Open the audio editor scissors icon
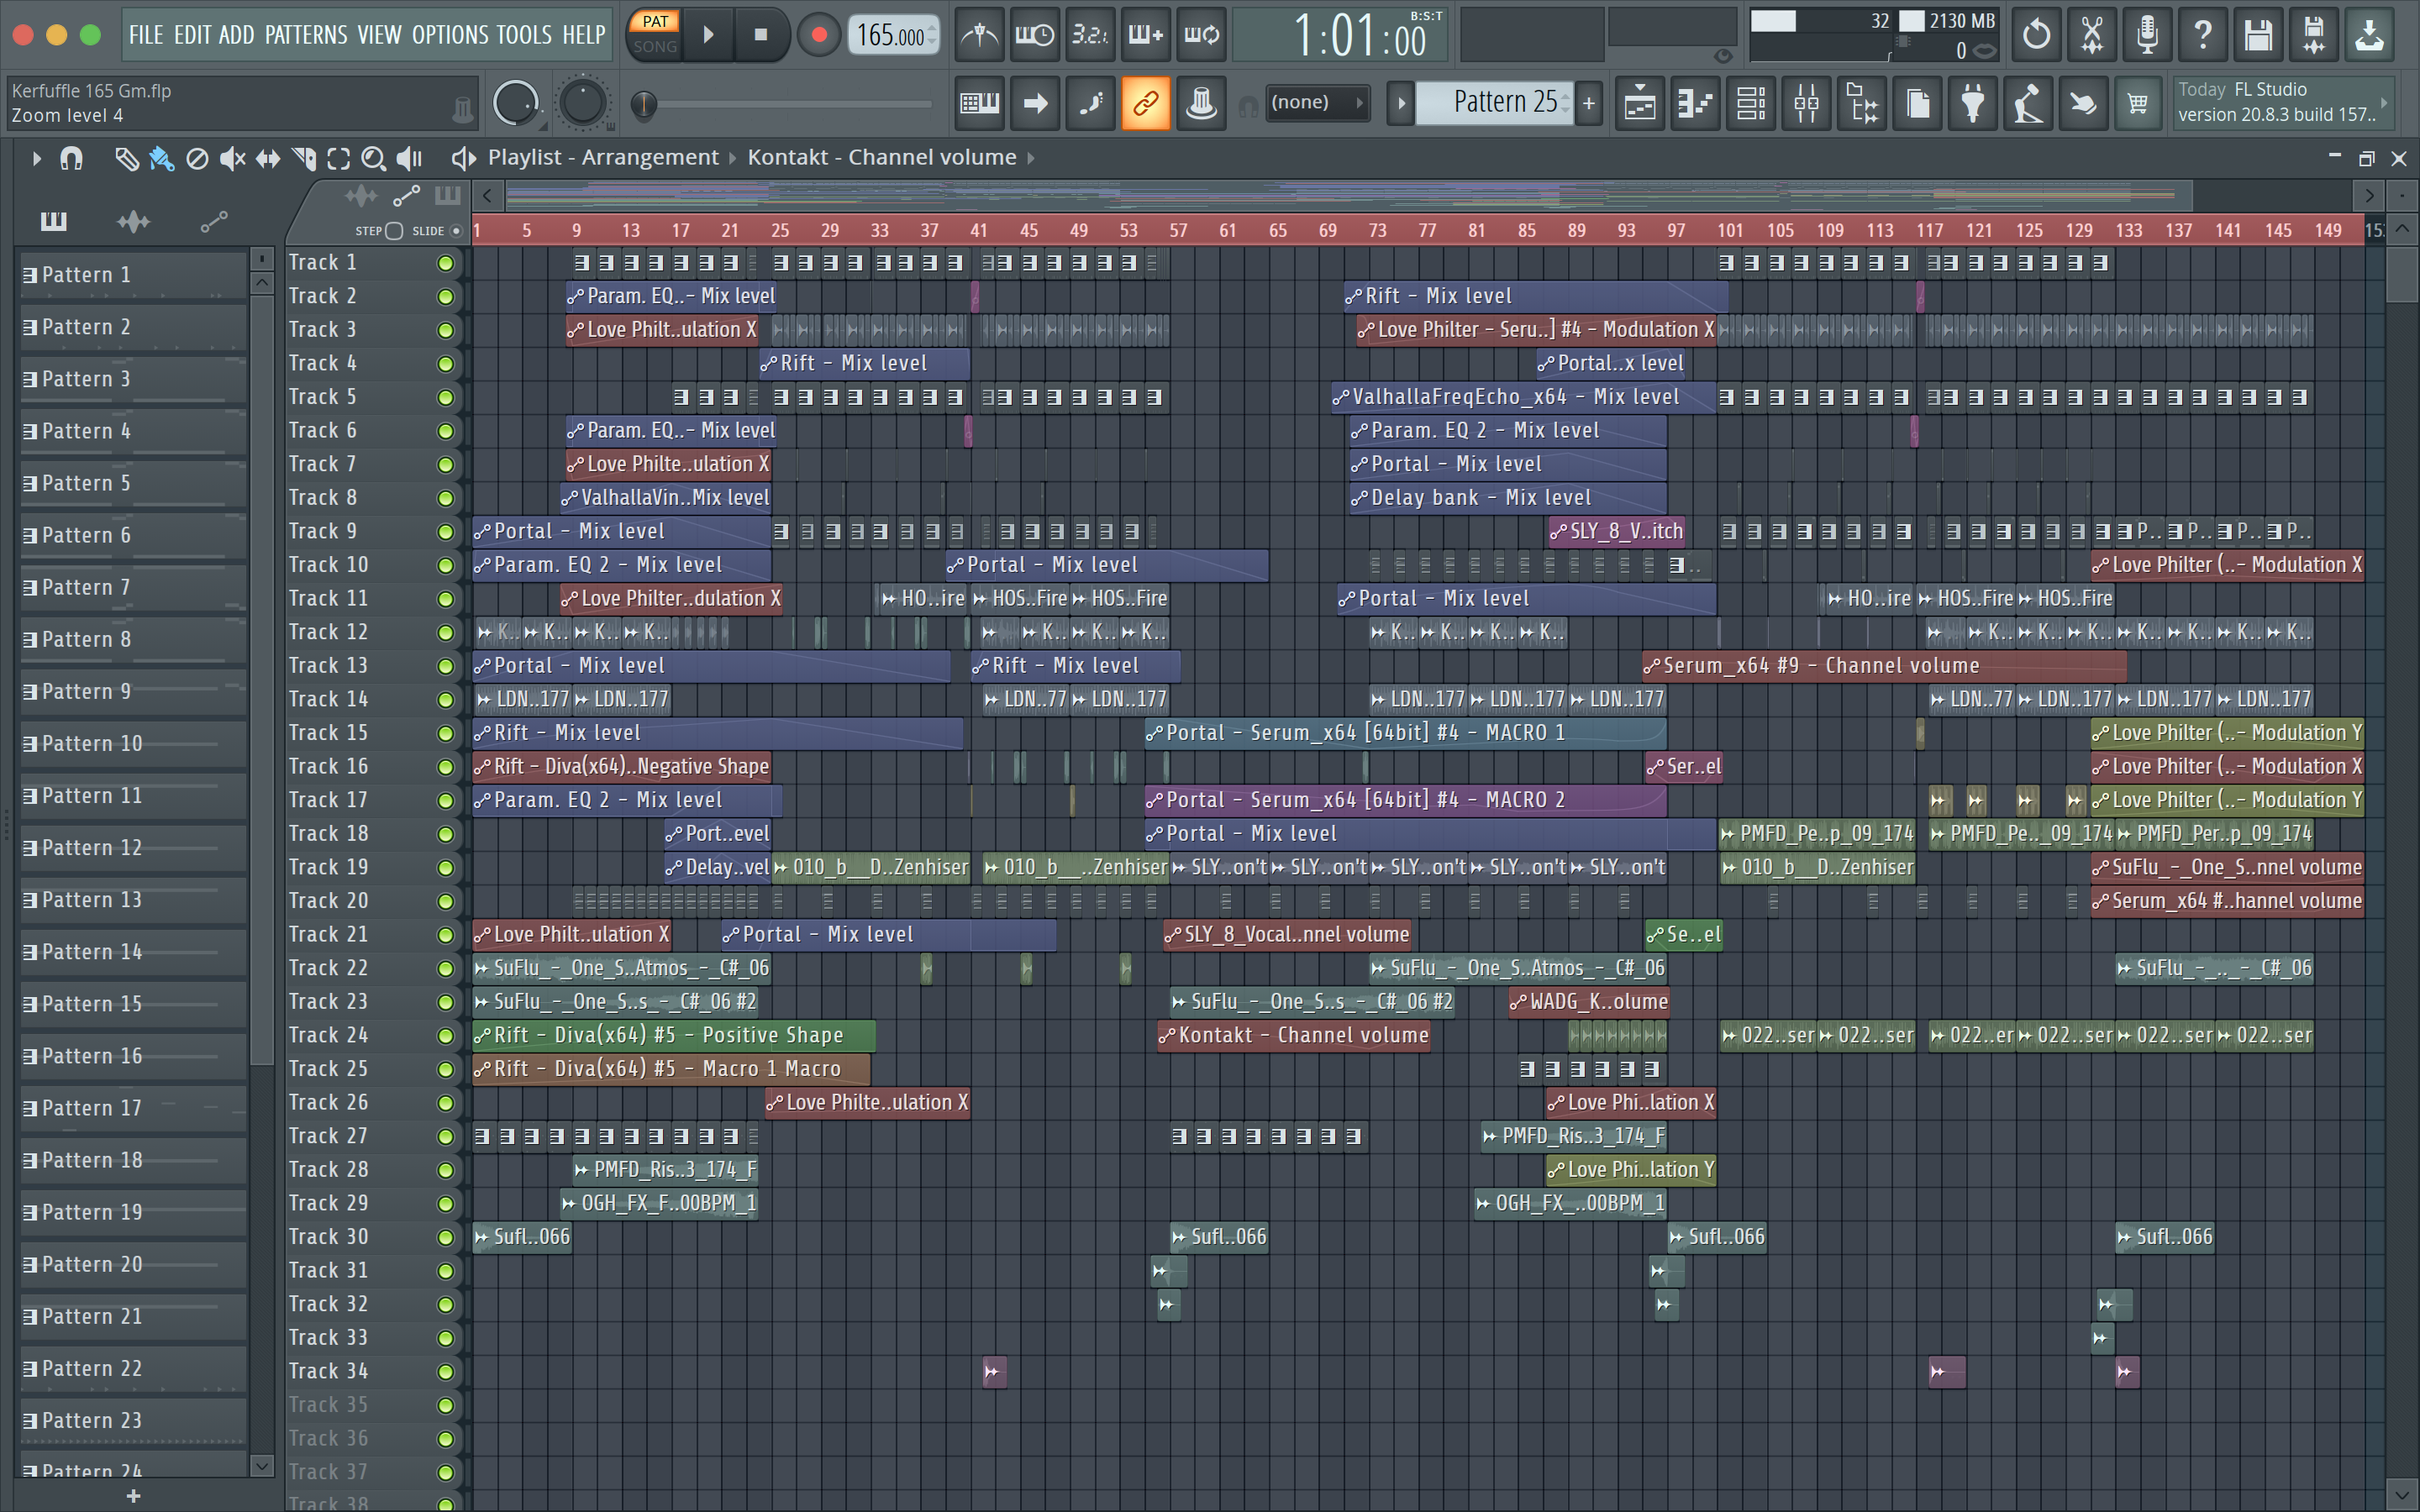 coord(2091,35)
